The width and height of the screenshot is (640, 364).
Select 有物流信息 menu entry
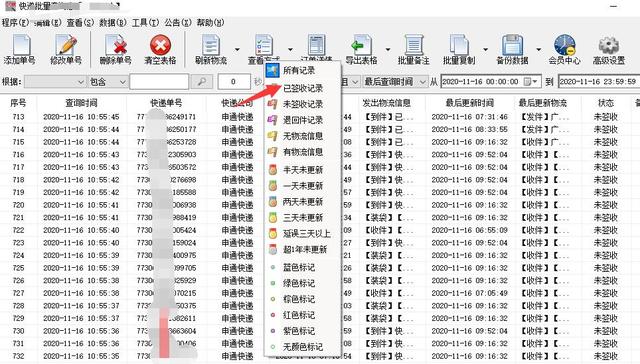coord(302,152)
